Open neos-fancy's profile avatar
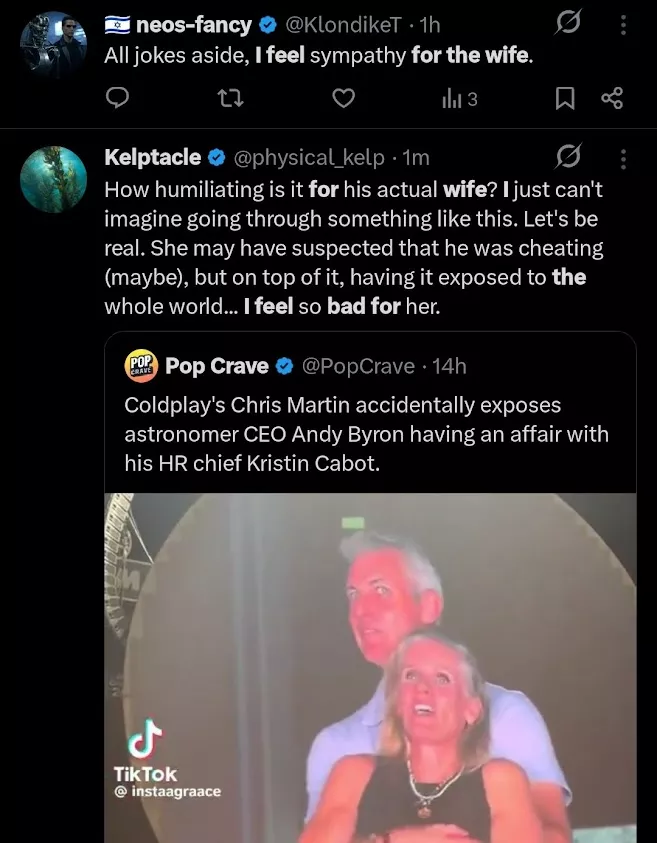657x843 pixels. coord(53,45)
